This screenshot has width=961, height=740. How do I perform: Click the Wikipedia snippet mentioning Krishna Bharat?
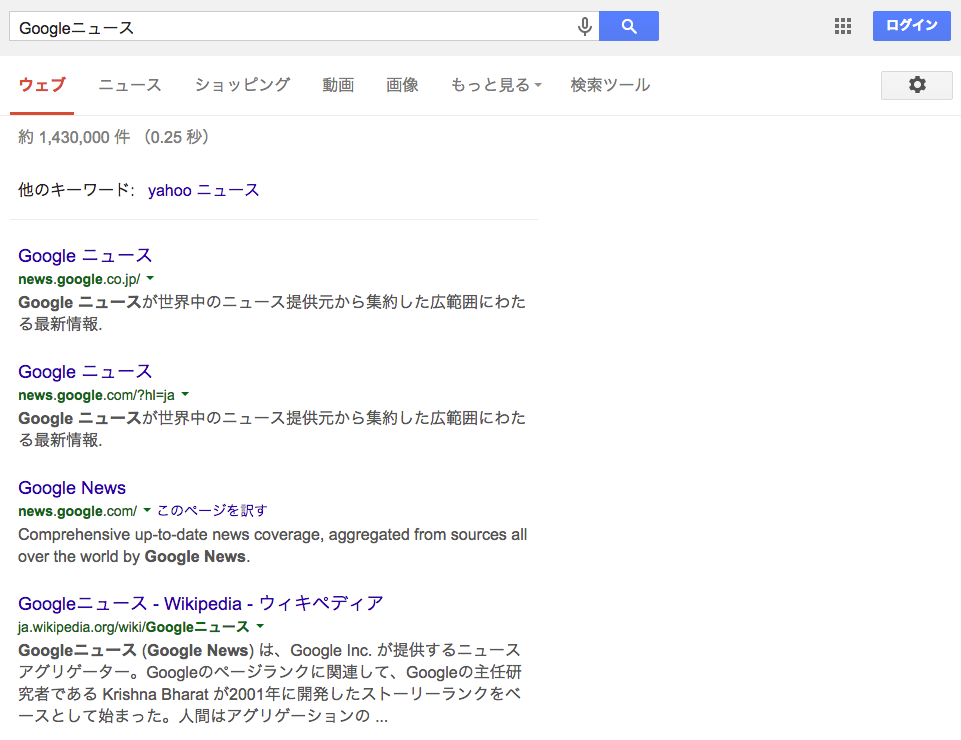point(270,682)
